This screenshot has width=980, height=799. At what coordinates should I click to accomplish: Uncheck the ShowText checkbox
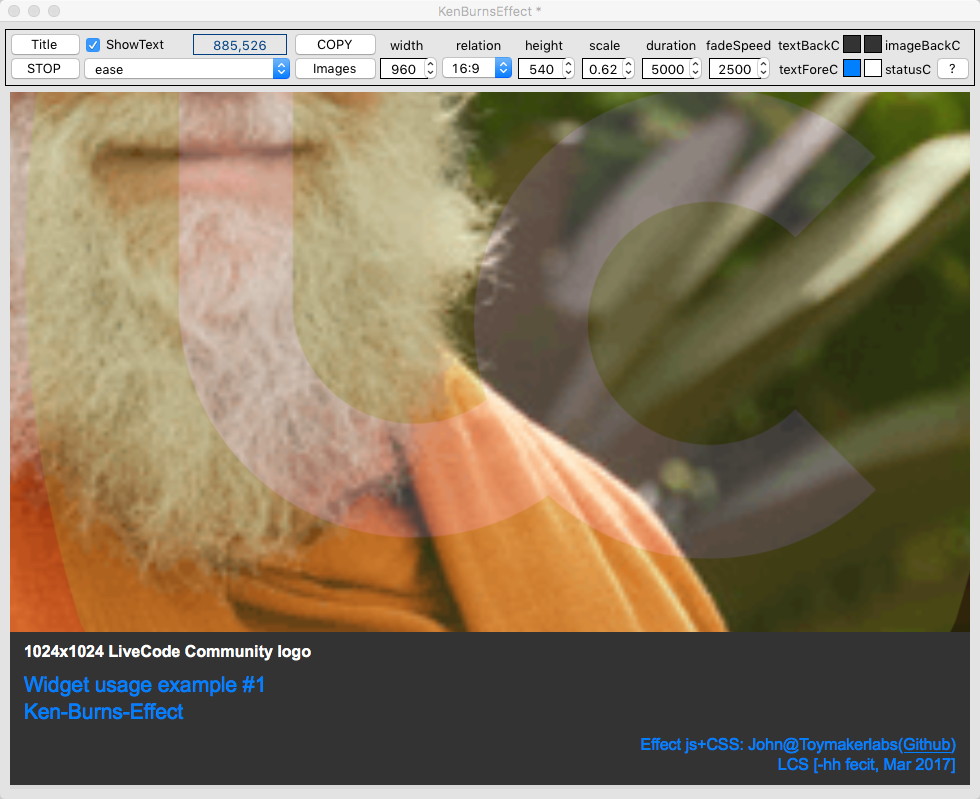[x=93, y=45]
